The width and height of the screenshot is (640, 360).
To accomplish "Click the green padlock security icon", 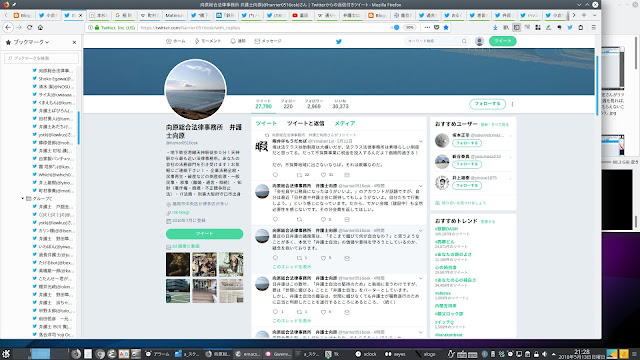I will 97,28.
